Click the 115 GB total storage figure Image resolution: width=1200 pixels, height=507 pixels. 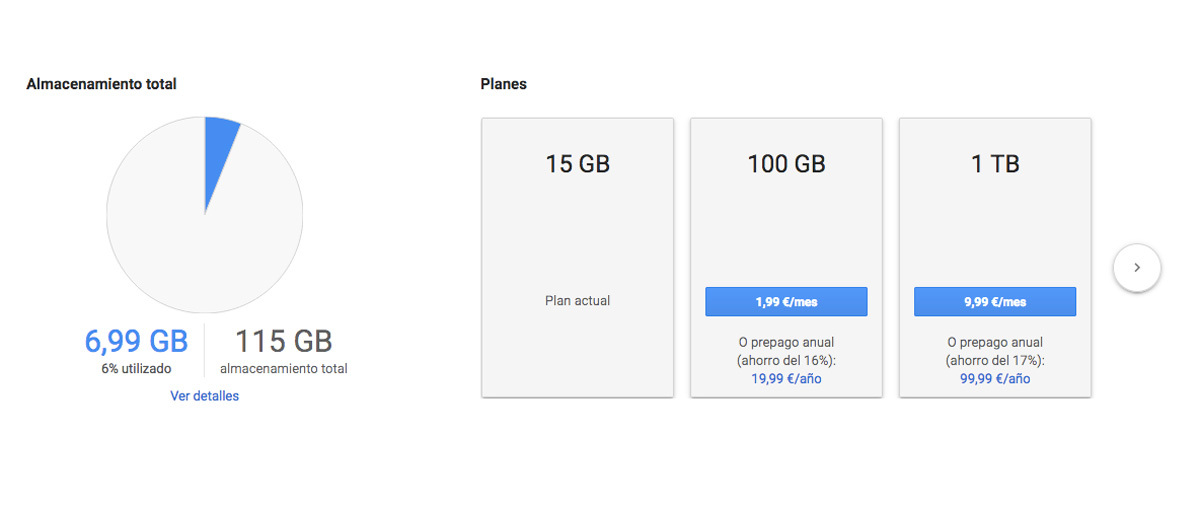(x=284, y=342)
